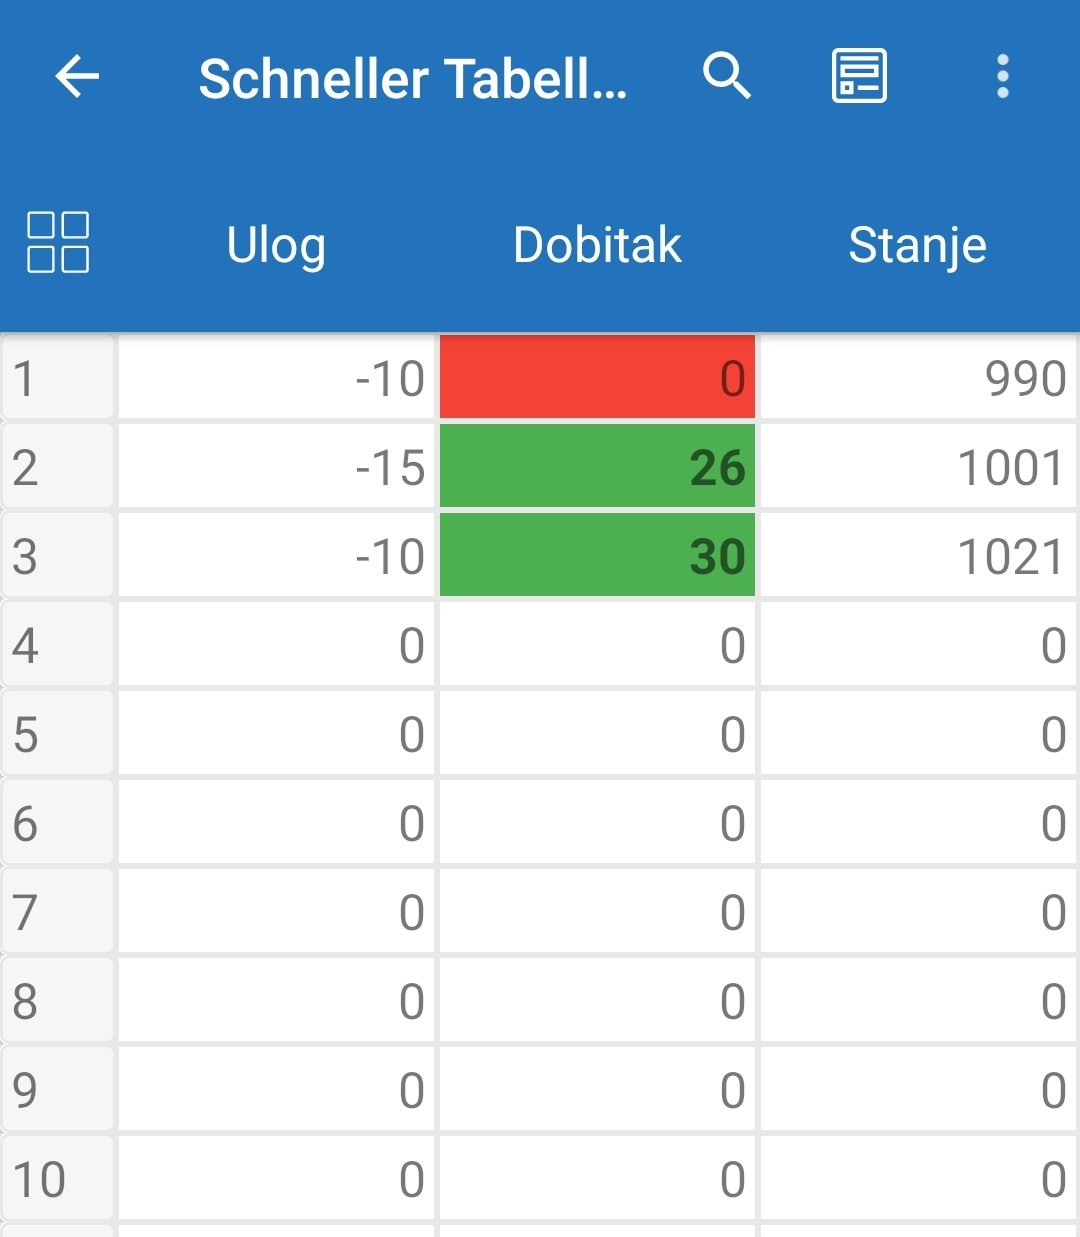The image size is (1080, 1237).
Task: Open the form view icon
Action: pyautogui.click(x=859, y=77)
